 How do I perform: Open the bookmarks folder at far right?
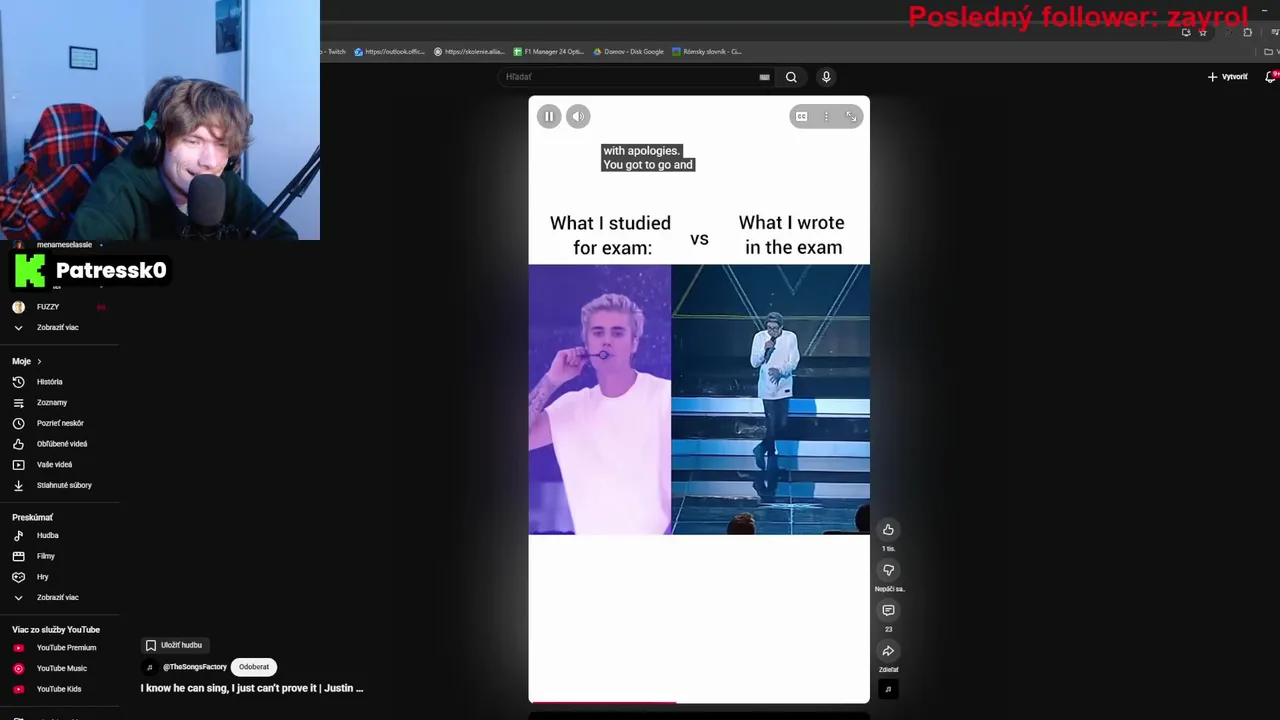1271,51
